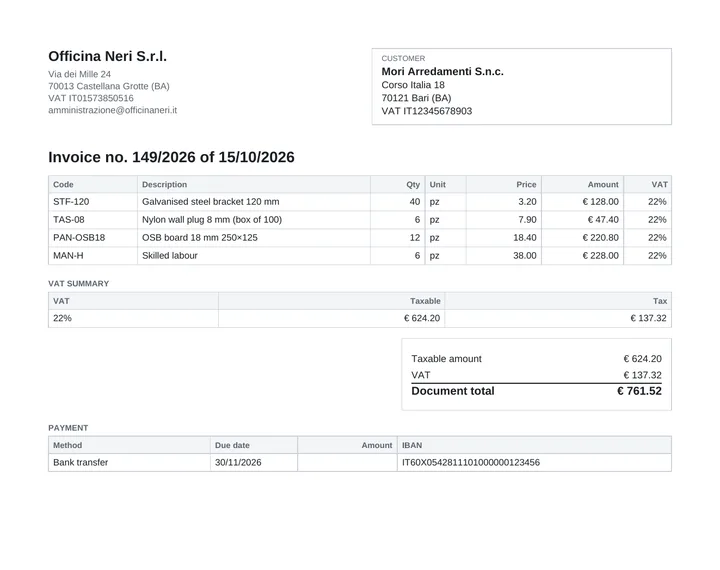The image size is (720, 570).
Task: Click Galvanised steel bracket 120 mm description
Action: tap(210, 202)
